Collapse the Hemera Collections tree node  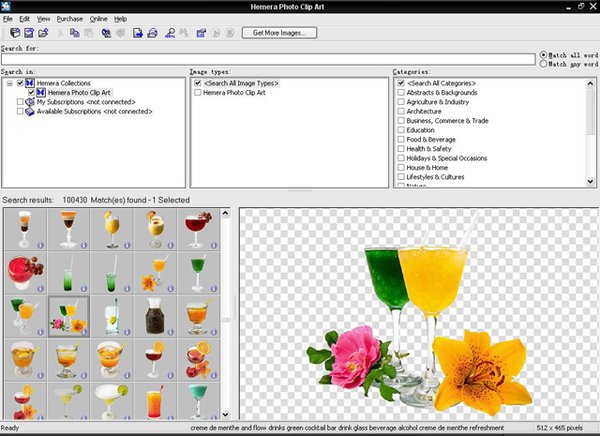click(x=10, y=83)
